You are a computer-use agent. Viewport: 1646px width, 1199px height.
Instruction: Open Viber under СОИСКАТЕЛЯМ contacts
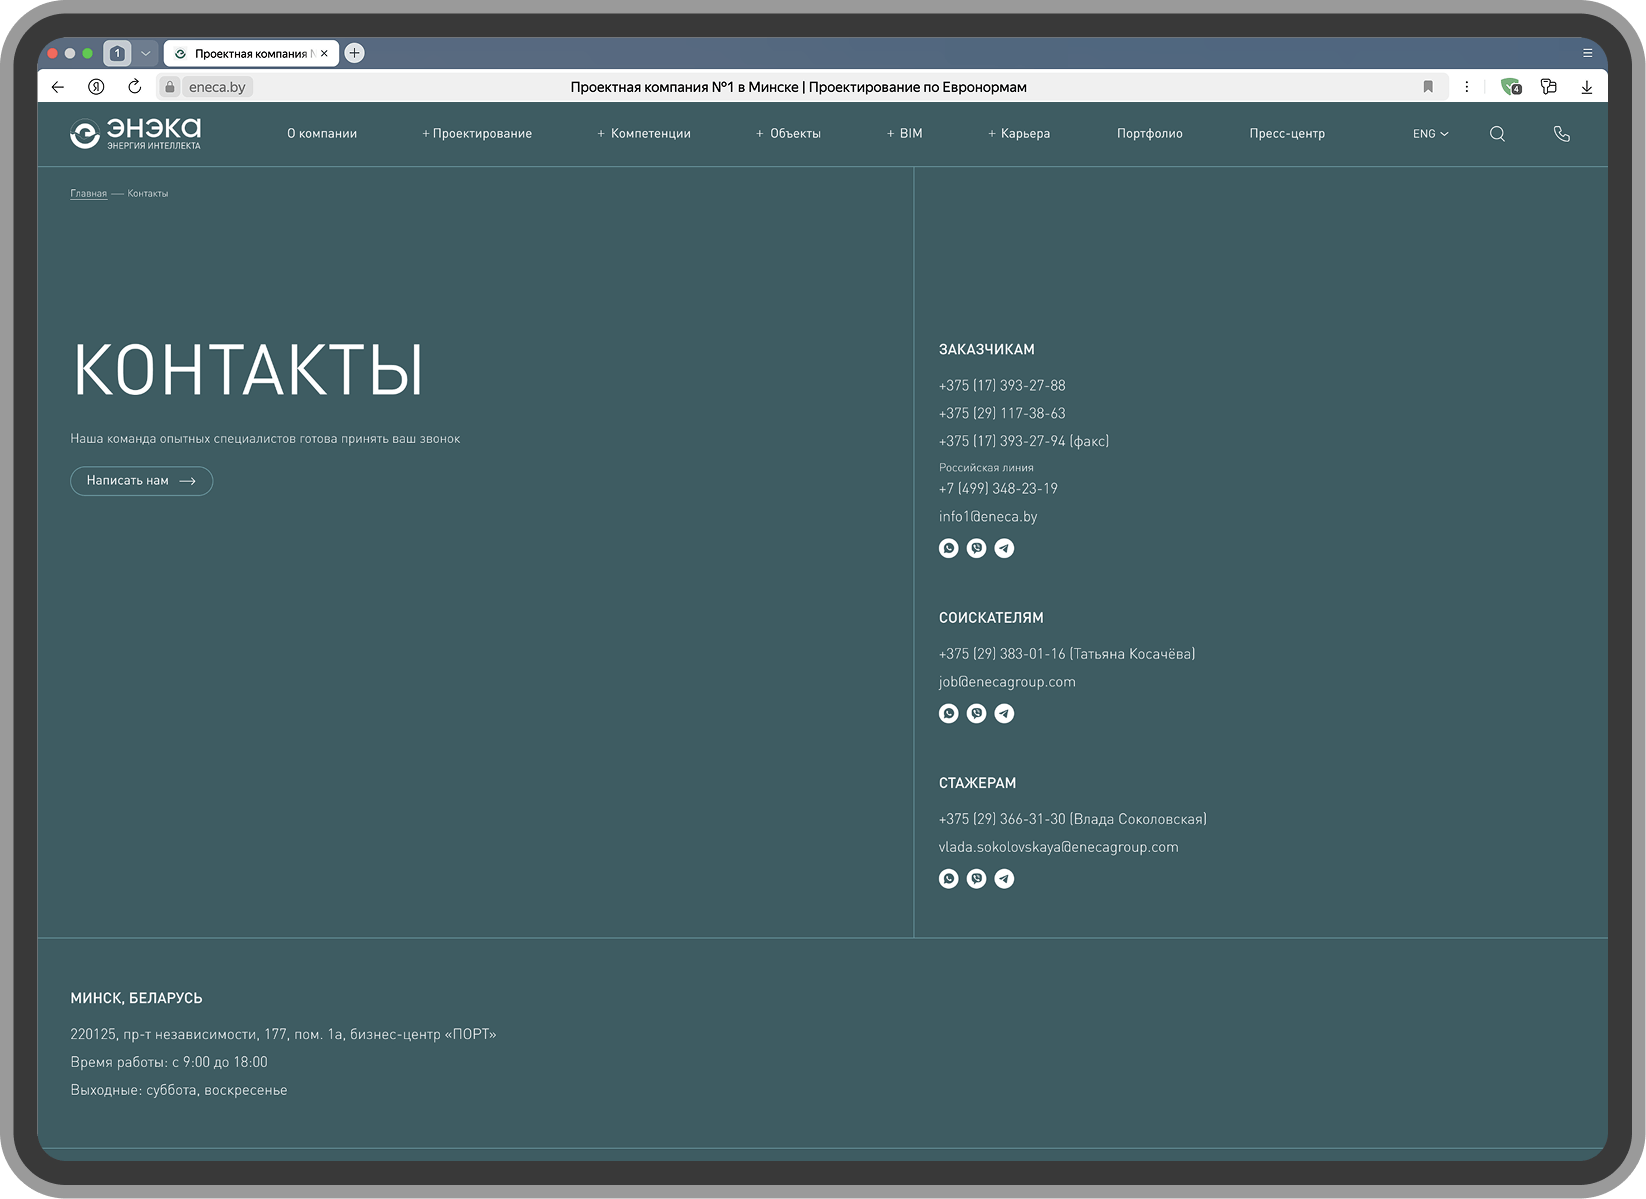[x=977, y=713]
